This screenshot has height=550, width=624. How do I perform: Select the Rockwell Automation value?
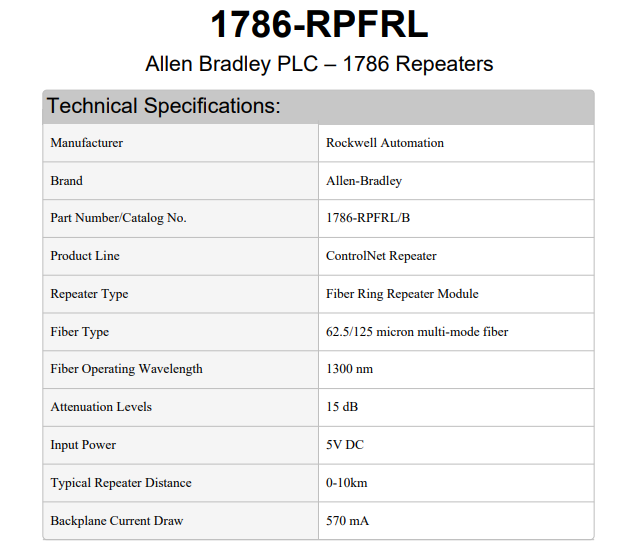385,142
